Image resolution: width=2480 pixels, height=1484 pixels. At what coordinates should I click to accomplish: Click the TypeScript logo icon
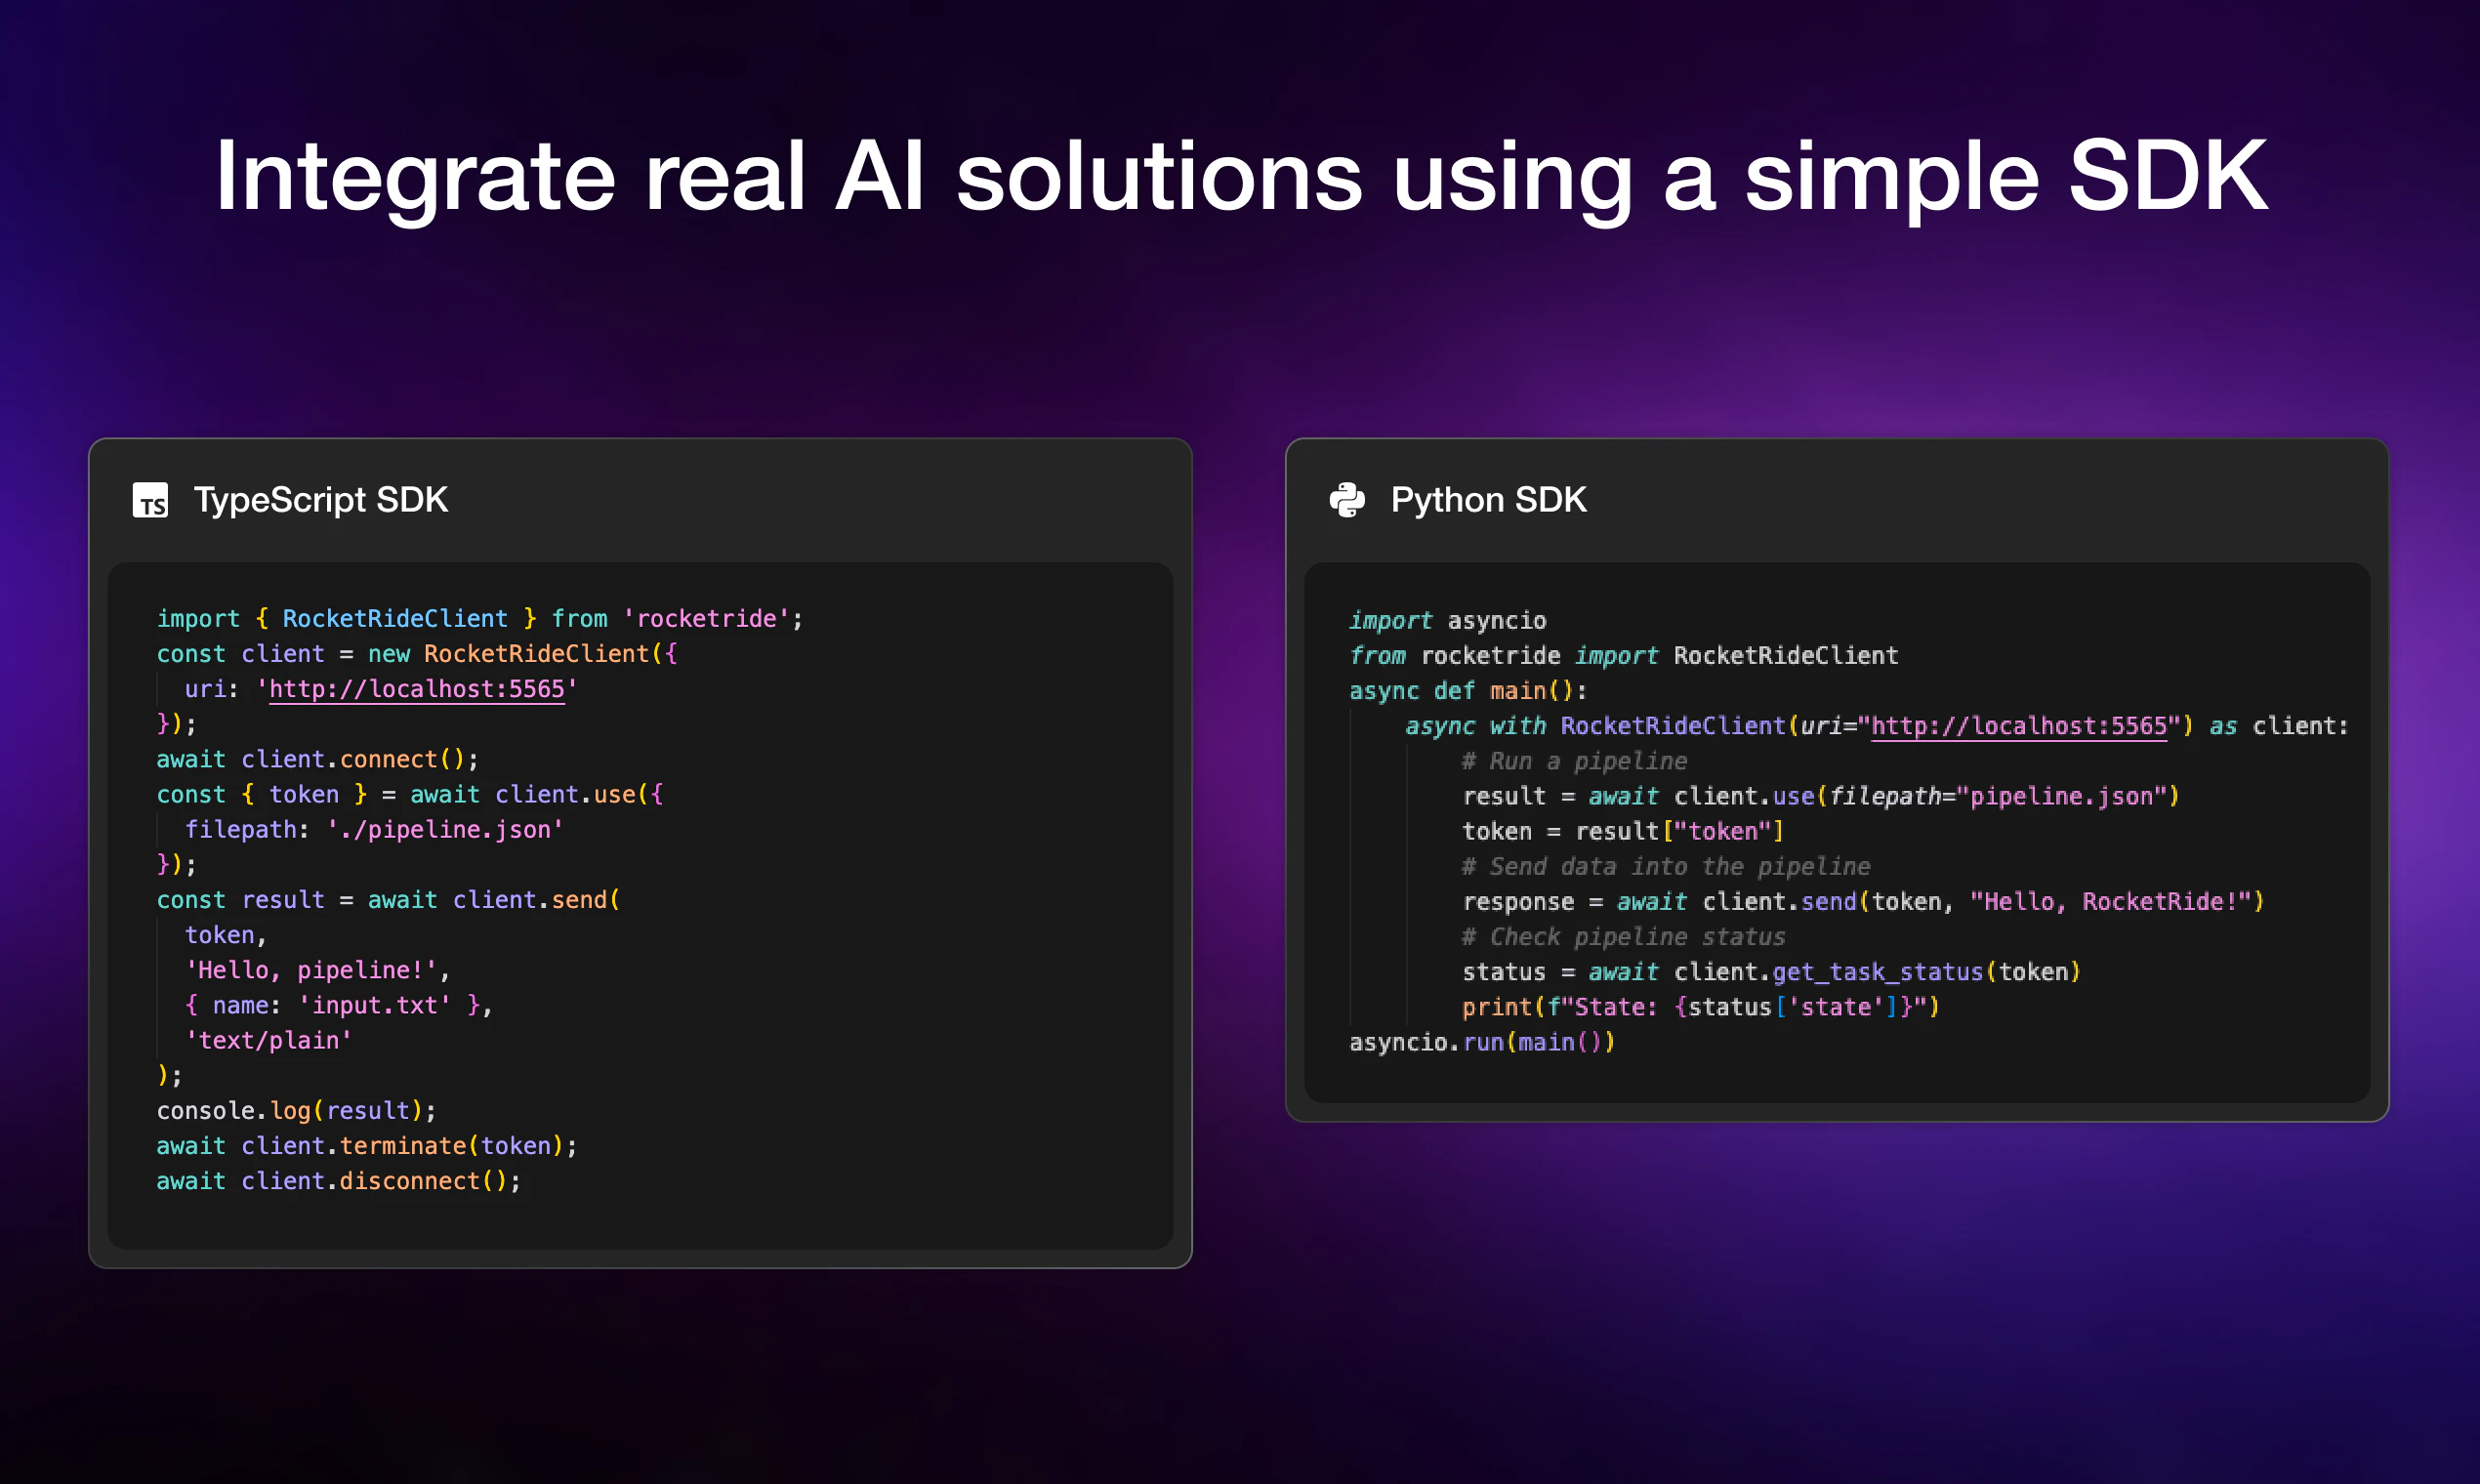tap(150, 500)
